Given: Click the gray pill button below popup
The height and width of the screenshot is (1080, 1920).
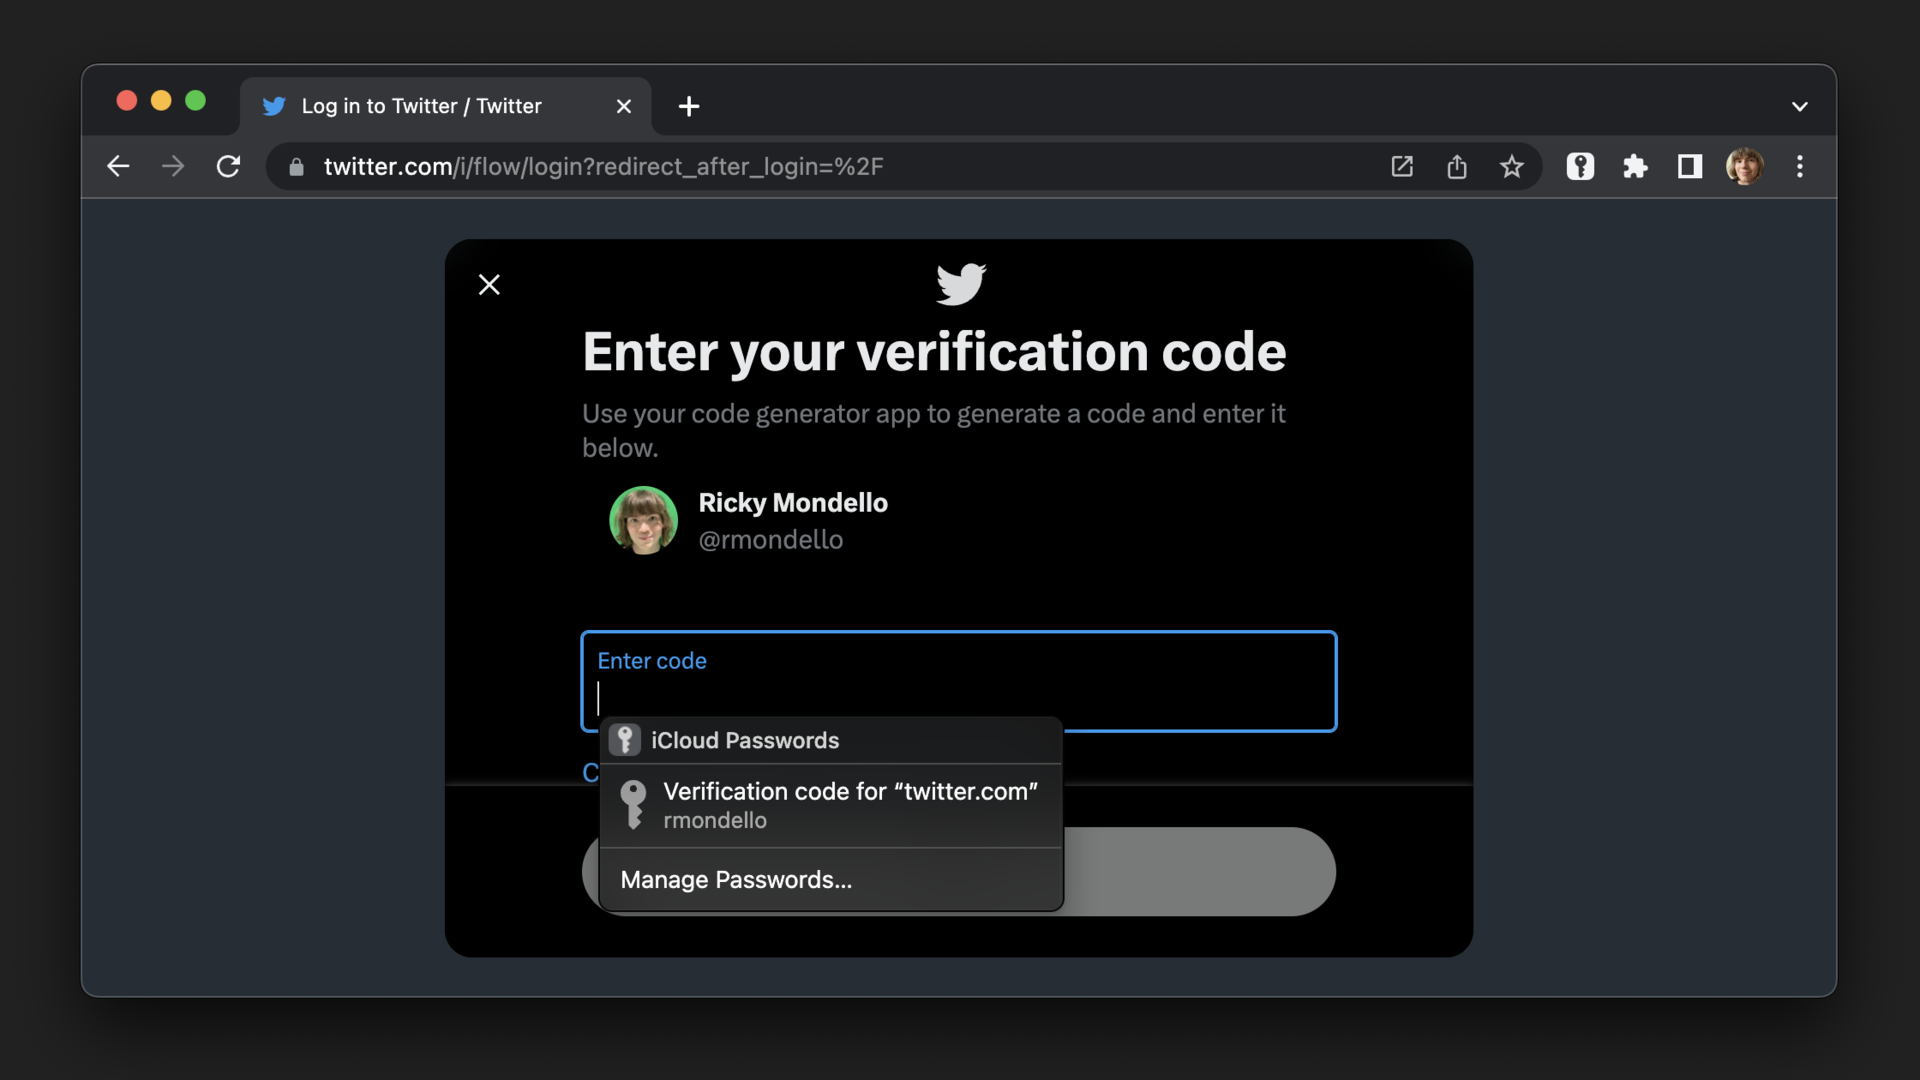Looking at the screenshot, I should [1198, 872].
